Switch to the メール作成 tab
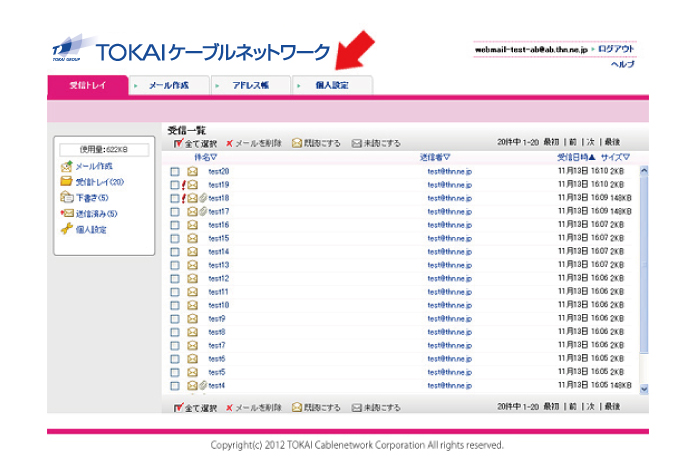Image resolution: width=700 pixels, height=465 pixels. pyautogui.click(x=169, y=85)
